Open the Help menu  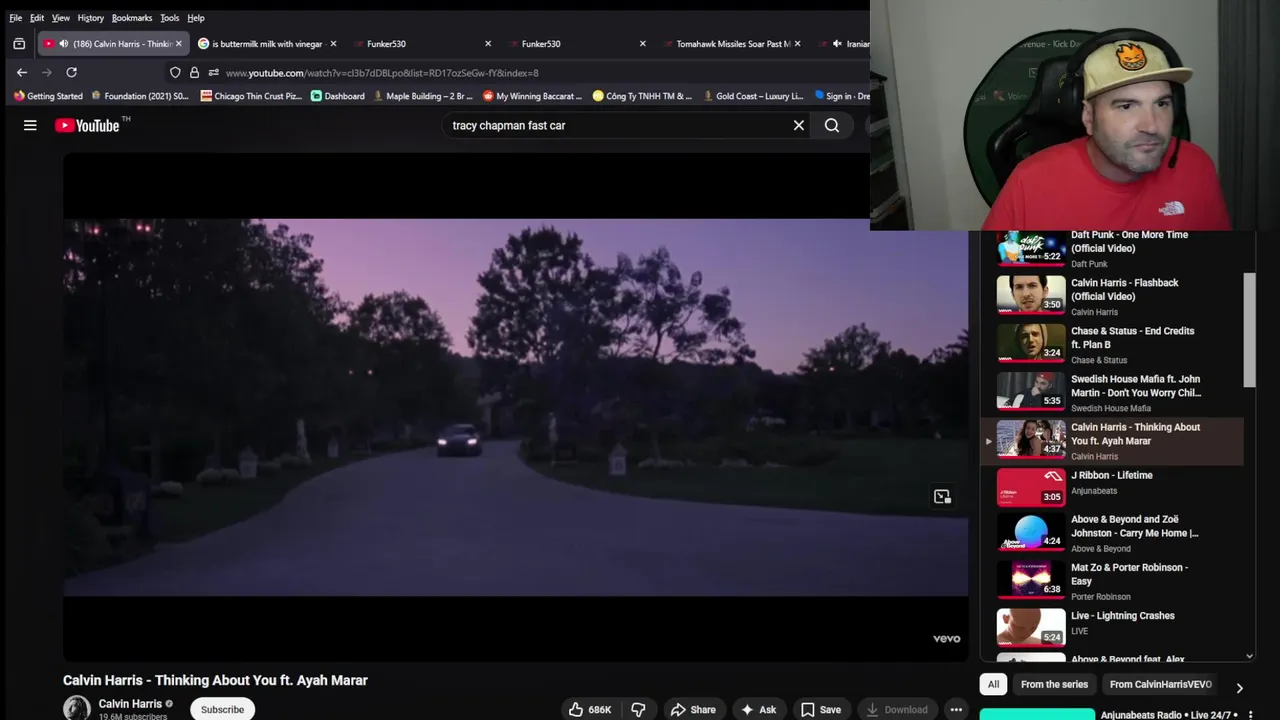click(196, 18)
